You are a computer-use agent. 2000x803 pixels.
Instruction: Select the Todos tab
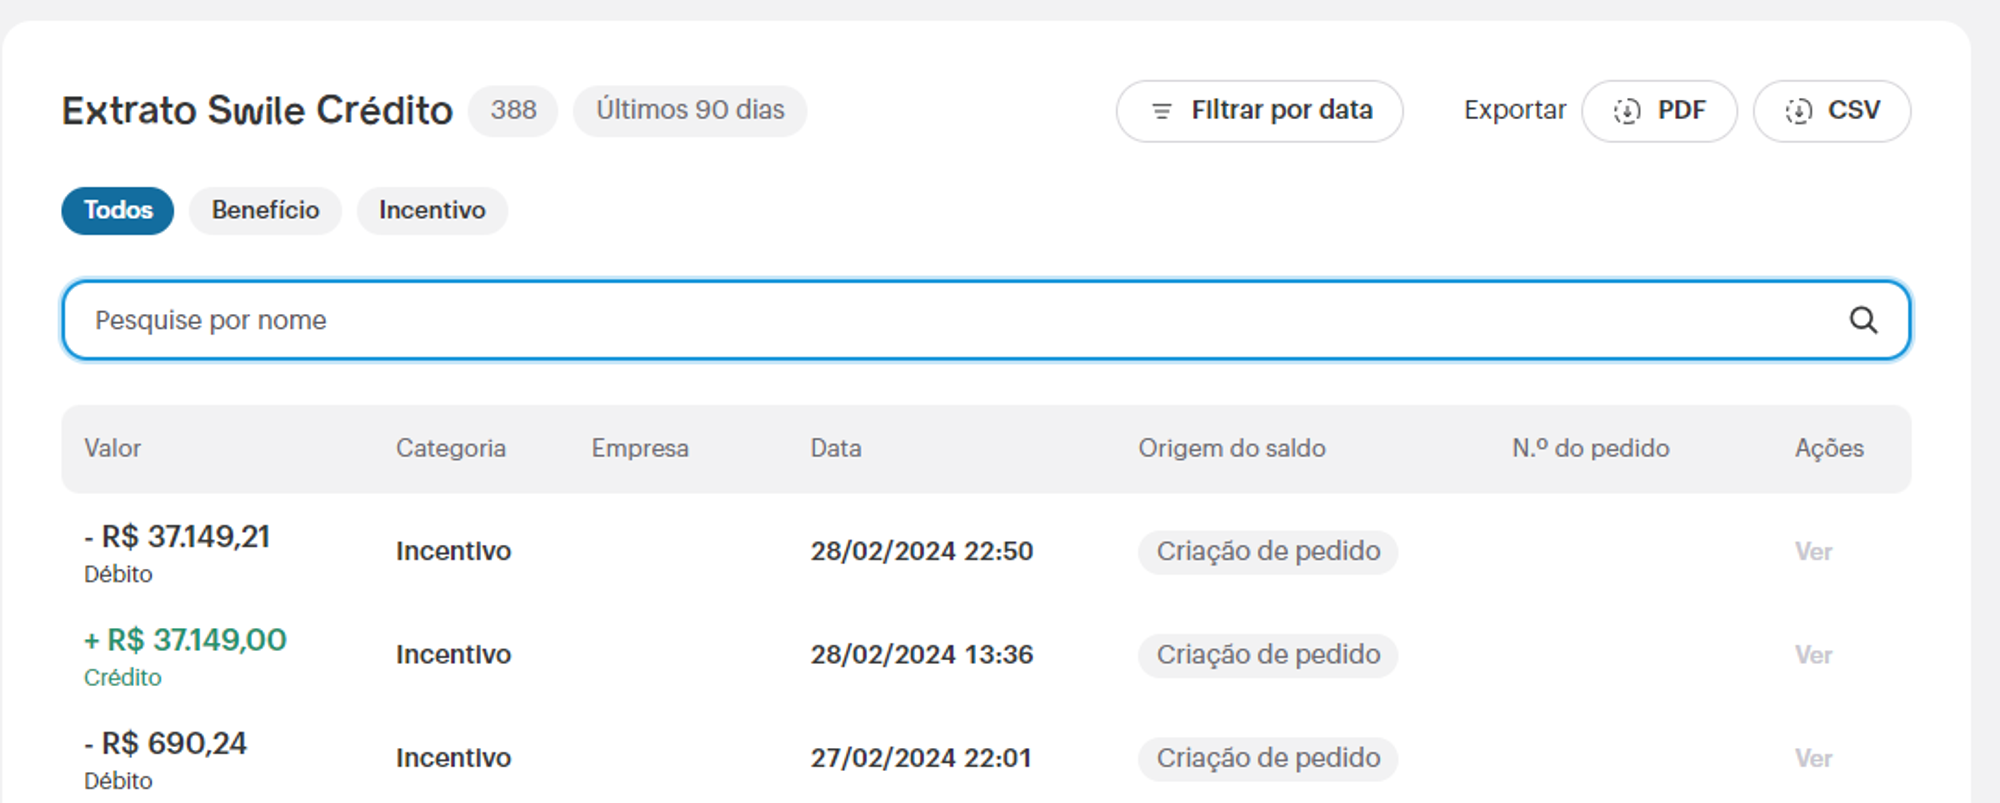coord(118,211)
